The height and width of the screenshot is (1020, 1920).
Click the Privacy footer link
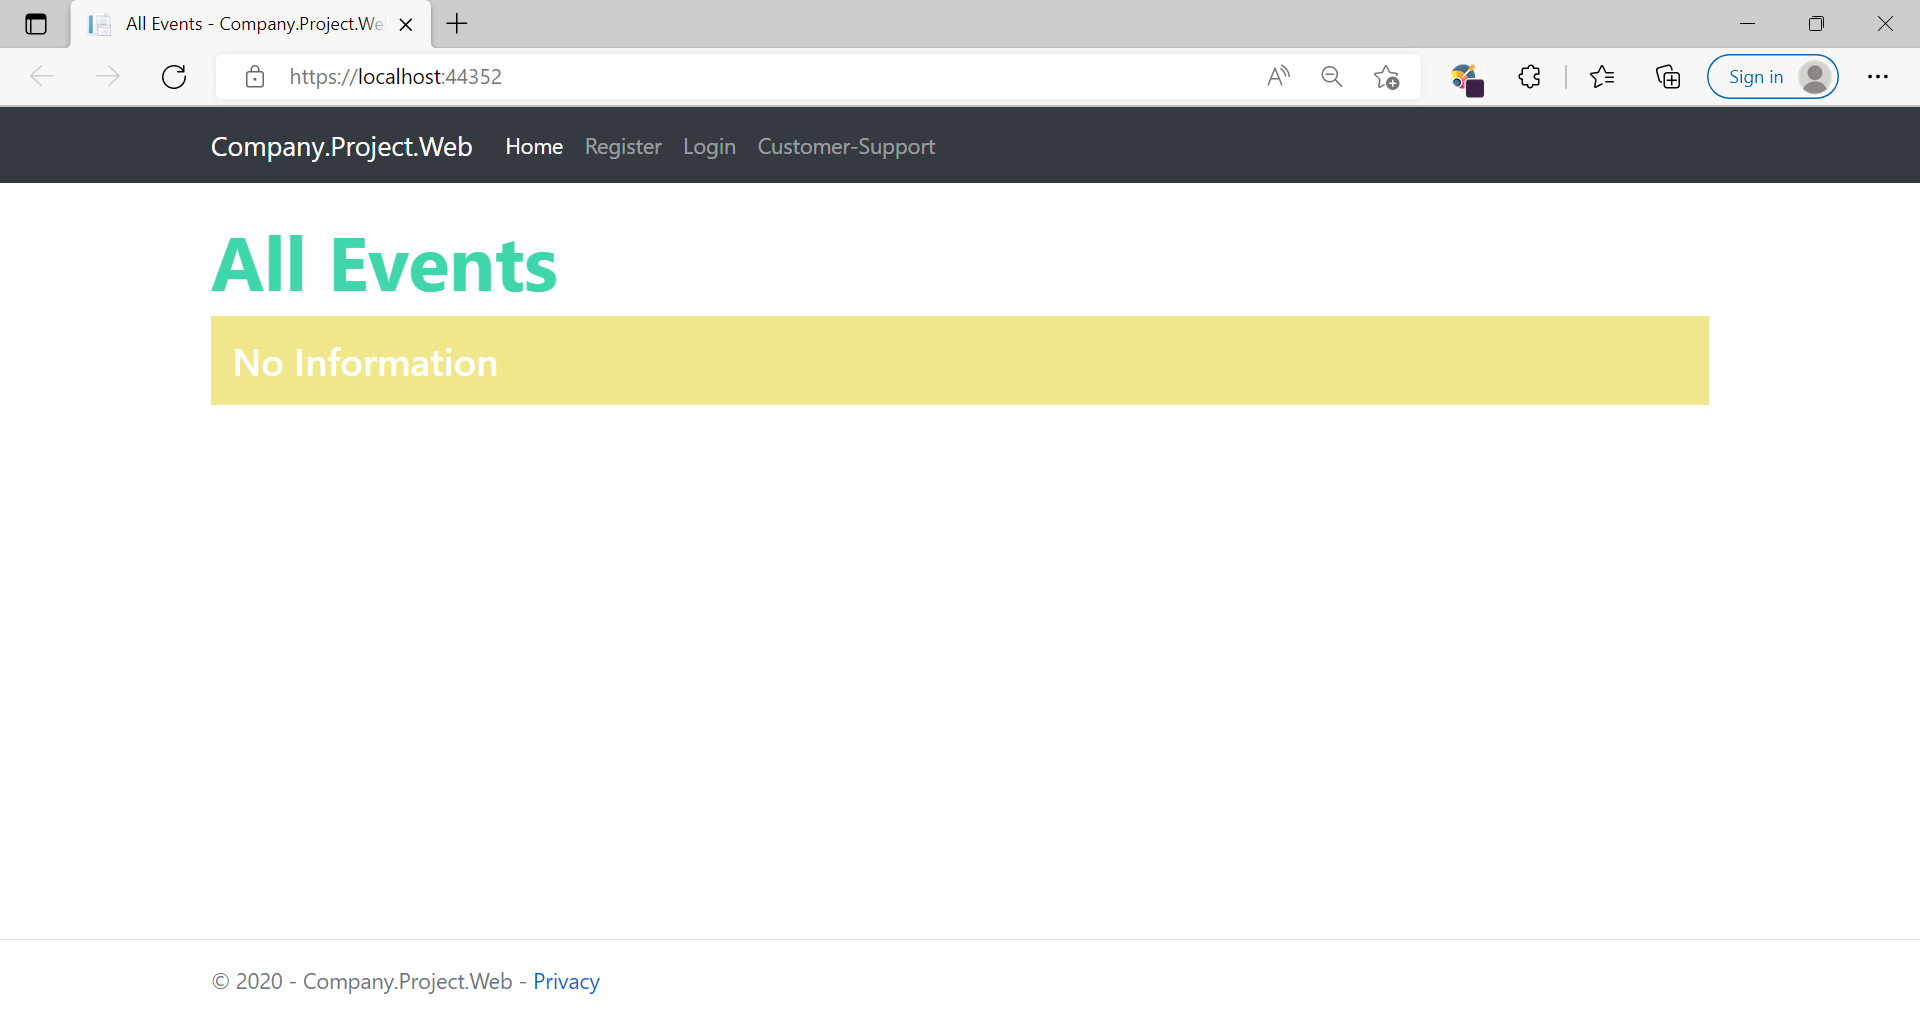tap(566, 981)
